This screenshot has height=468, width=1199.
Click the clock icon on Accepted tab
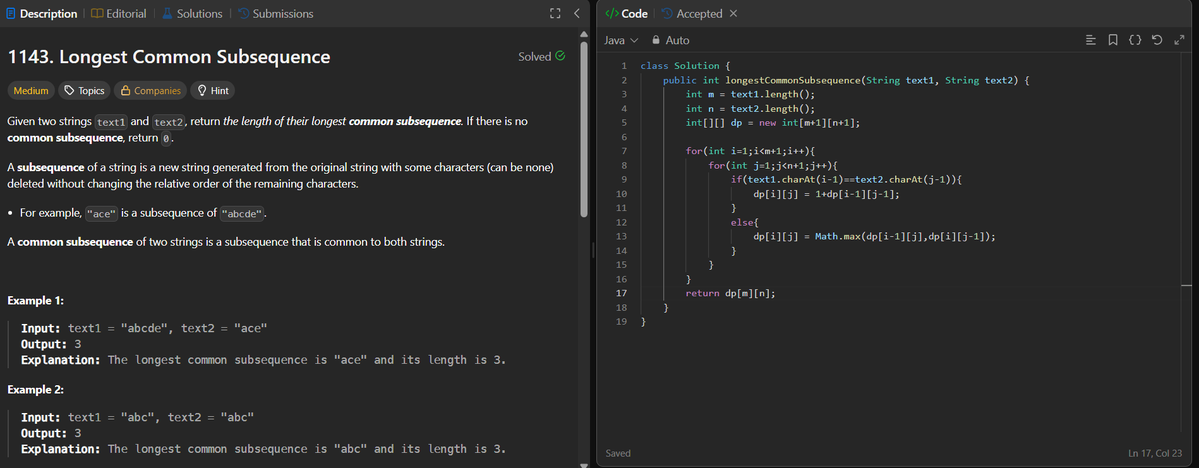click(x=668, y=14)
